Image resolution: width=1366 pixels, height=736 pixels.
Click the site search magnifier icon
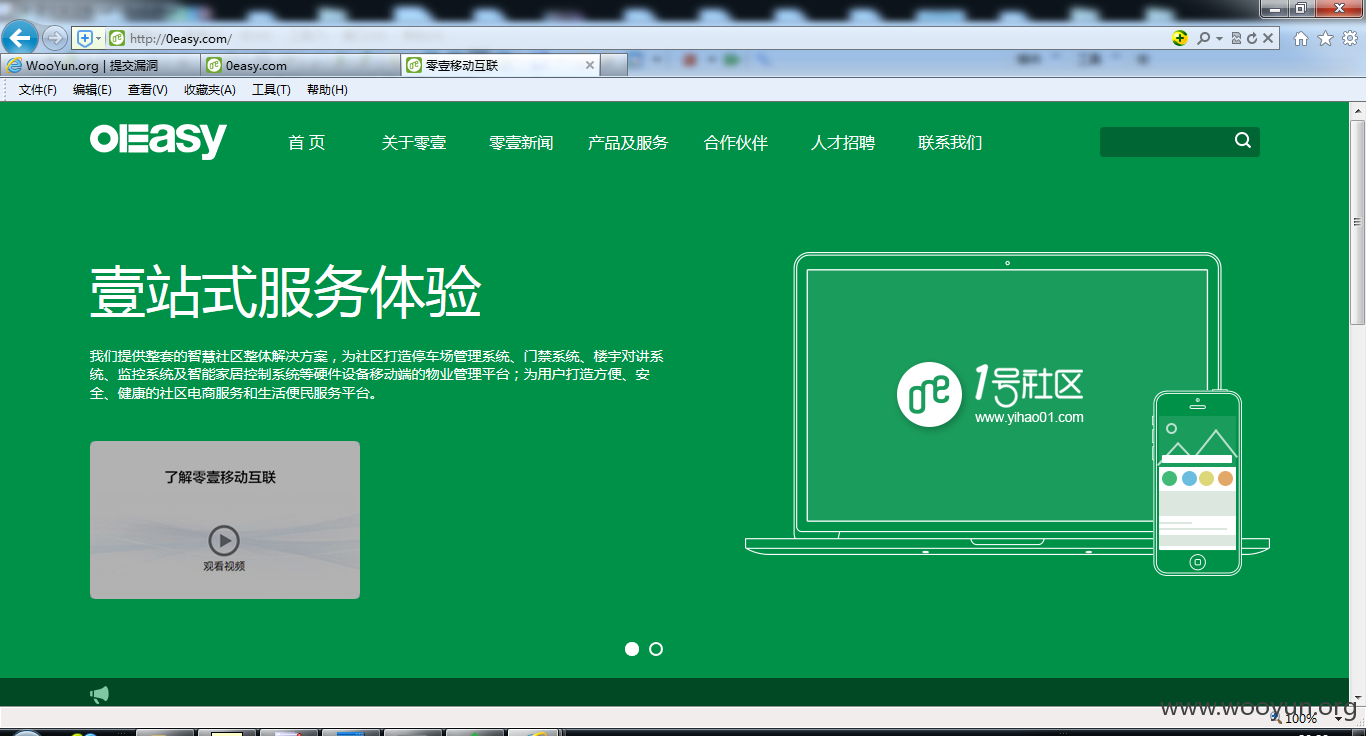[1243, 141]
